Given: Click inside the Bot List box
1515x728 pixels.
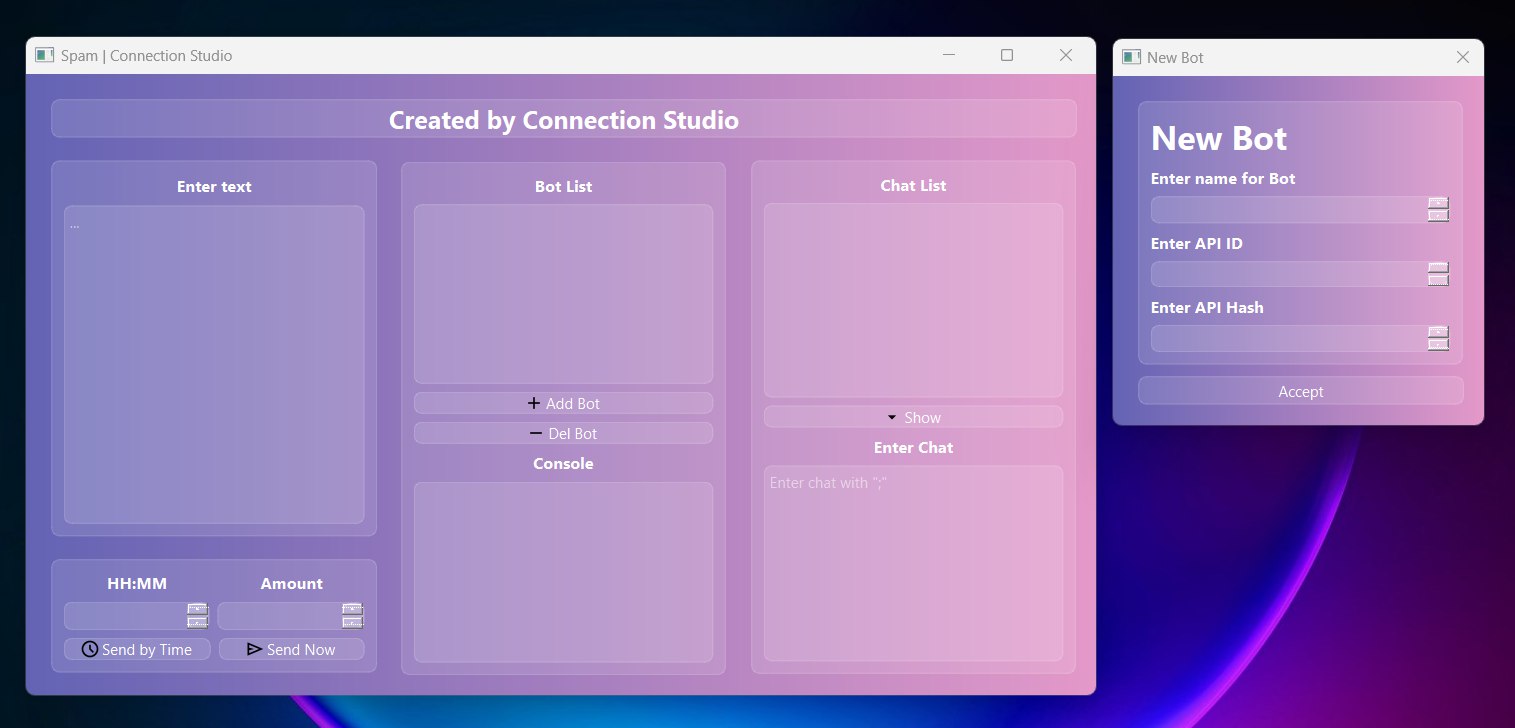Looking at the screenshot, I should (x=563, y=294).
